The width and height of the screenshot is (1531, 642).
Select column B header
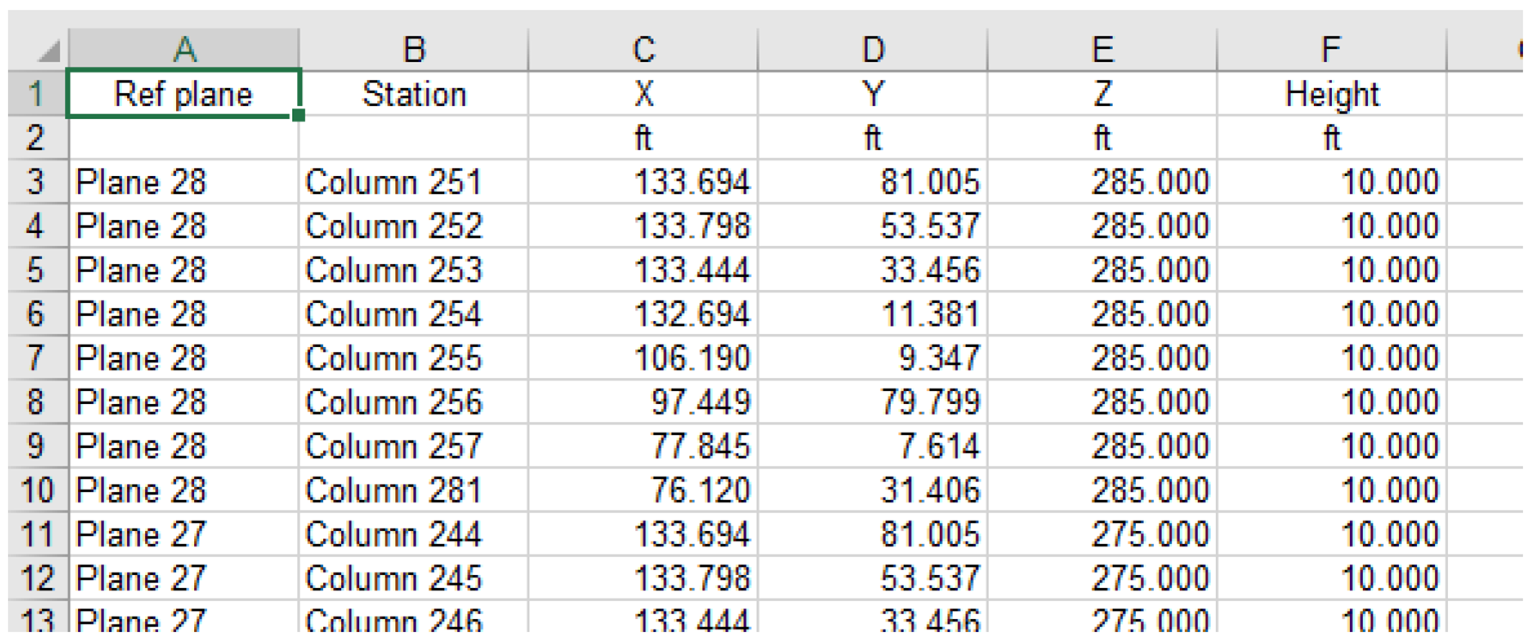click(x=414, y=49)
